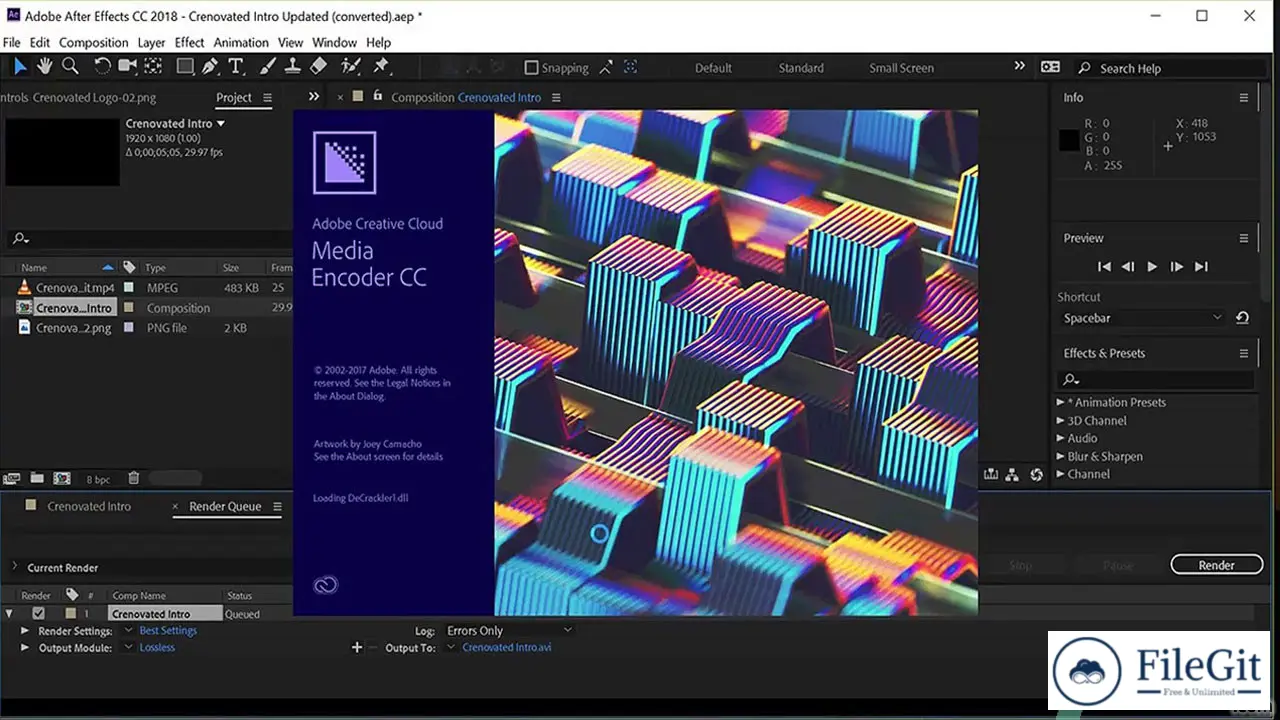Create a new composition from Project panel footer

click(x=62, y=479)
